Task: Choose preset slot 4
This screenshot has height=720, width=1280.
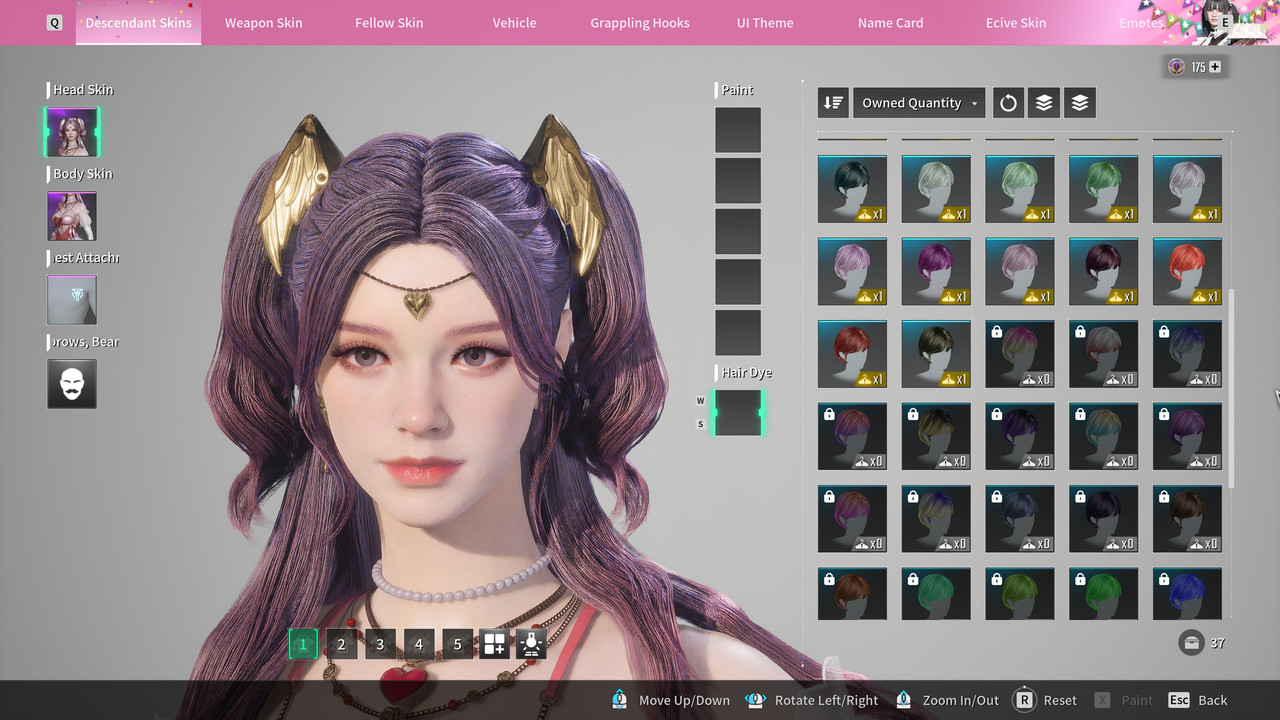Action: pyautogui.click(x=419, y=644)
